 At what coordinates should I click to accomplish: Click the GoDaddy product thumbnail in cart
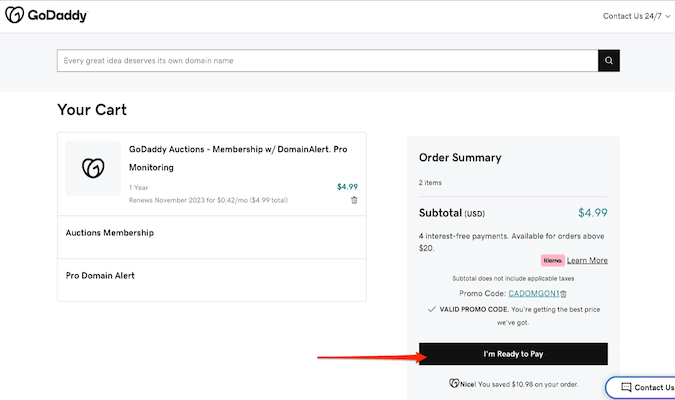pos(93,168)
